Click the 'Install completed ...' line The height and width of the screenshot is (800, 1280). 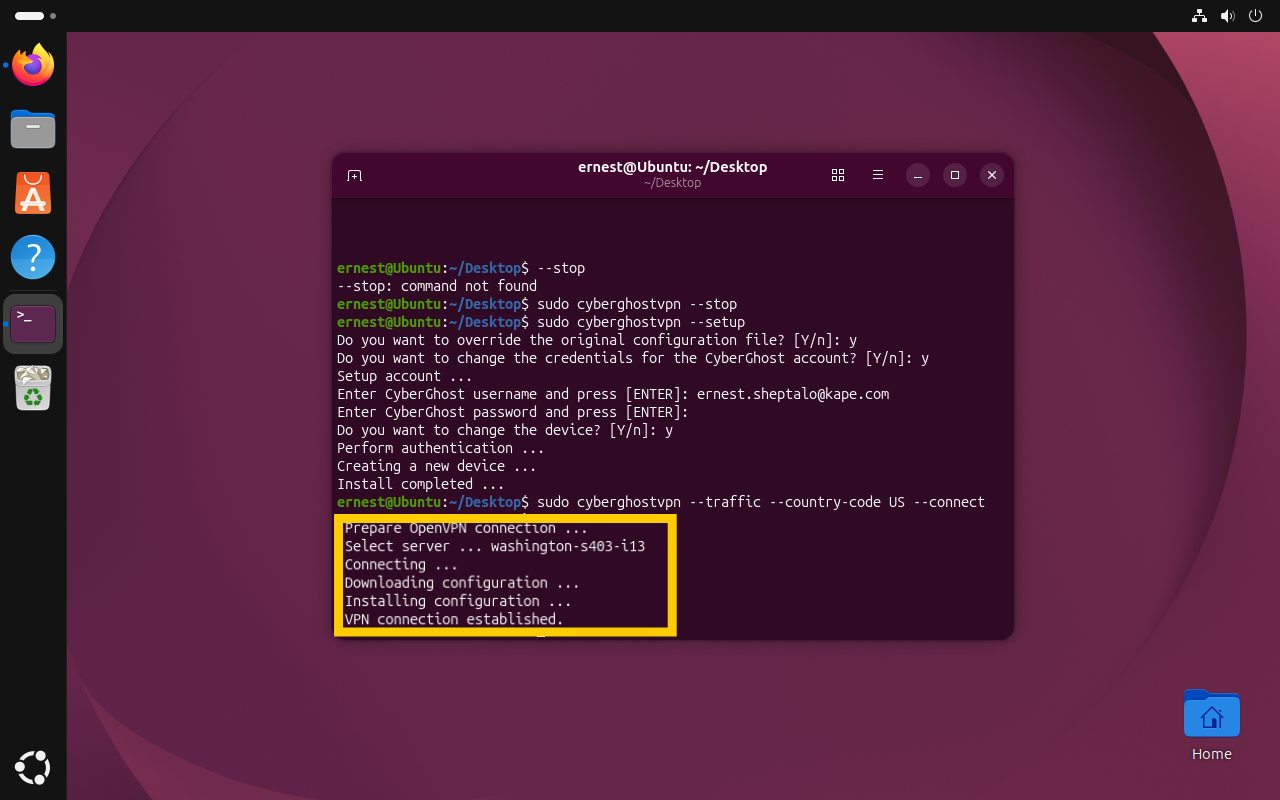click(421, 484)
